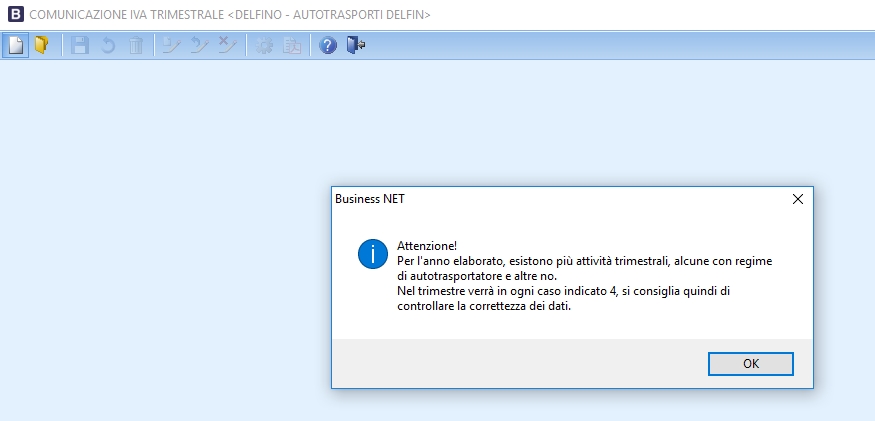875x421 pixels.
Task: Close the Business NET dialog with the X
Action: 797,199
